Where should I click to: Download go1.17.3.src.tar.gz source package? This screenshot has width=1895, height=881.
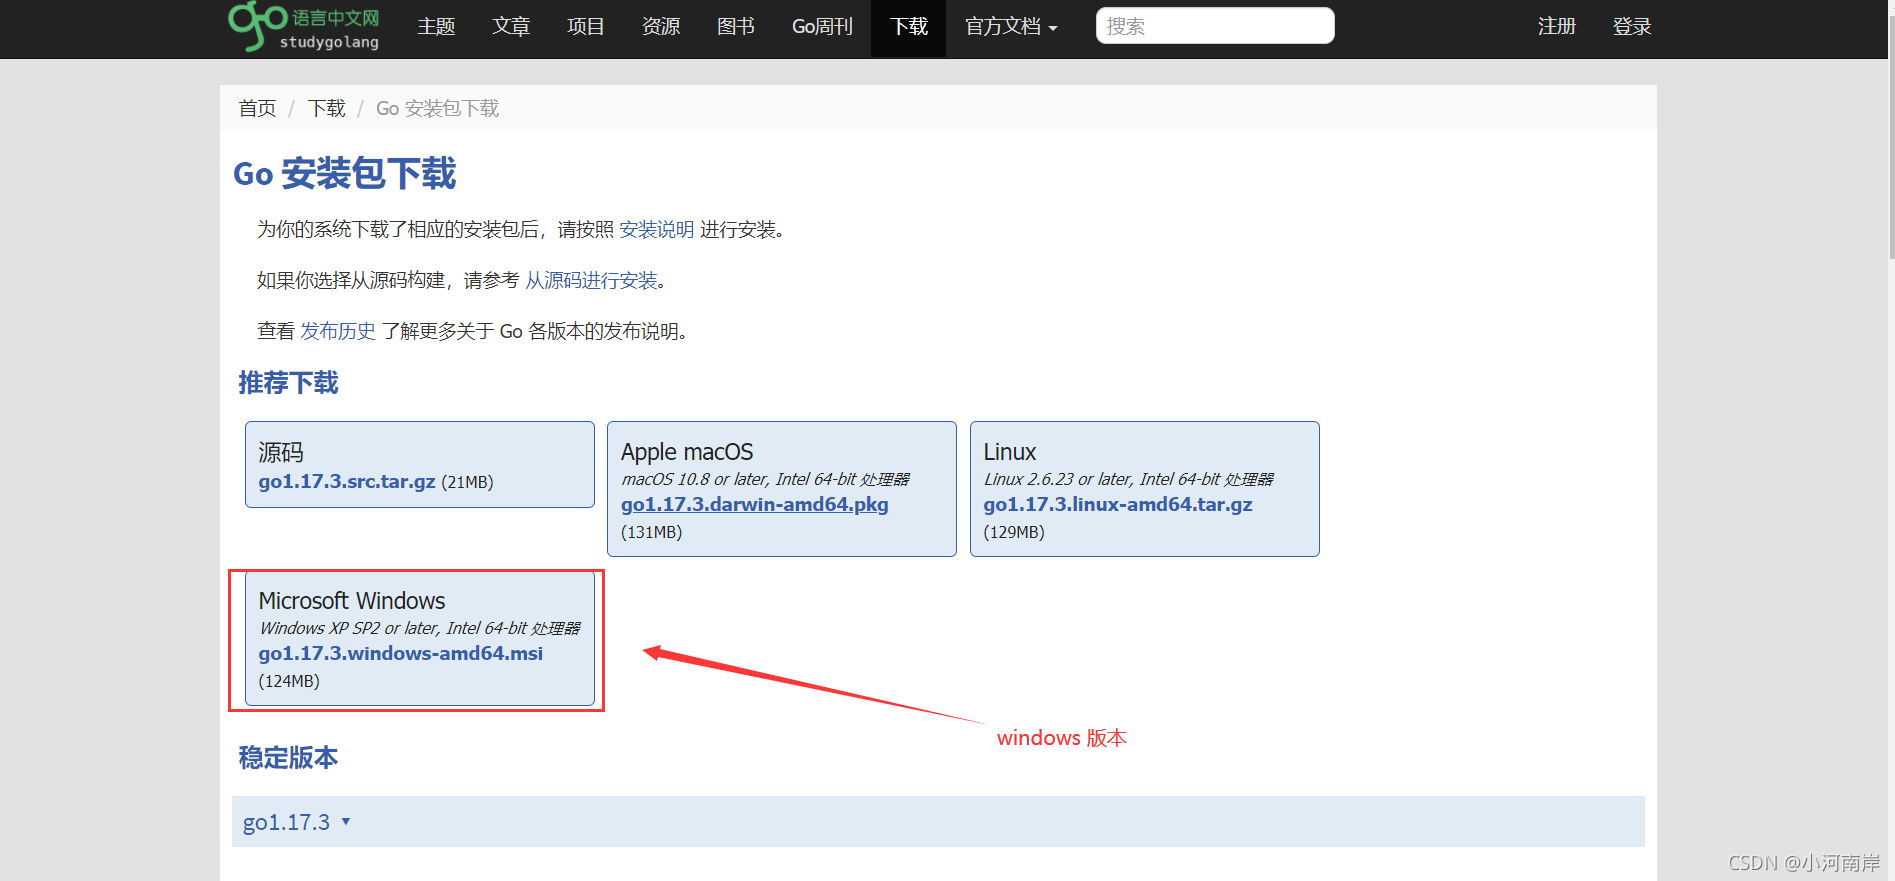(347, 481)
